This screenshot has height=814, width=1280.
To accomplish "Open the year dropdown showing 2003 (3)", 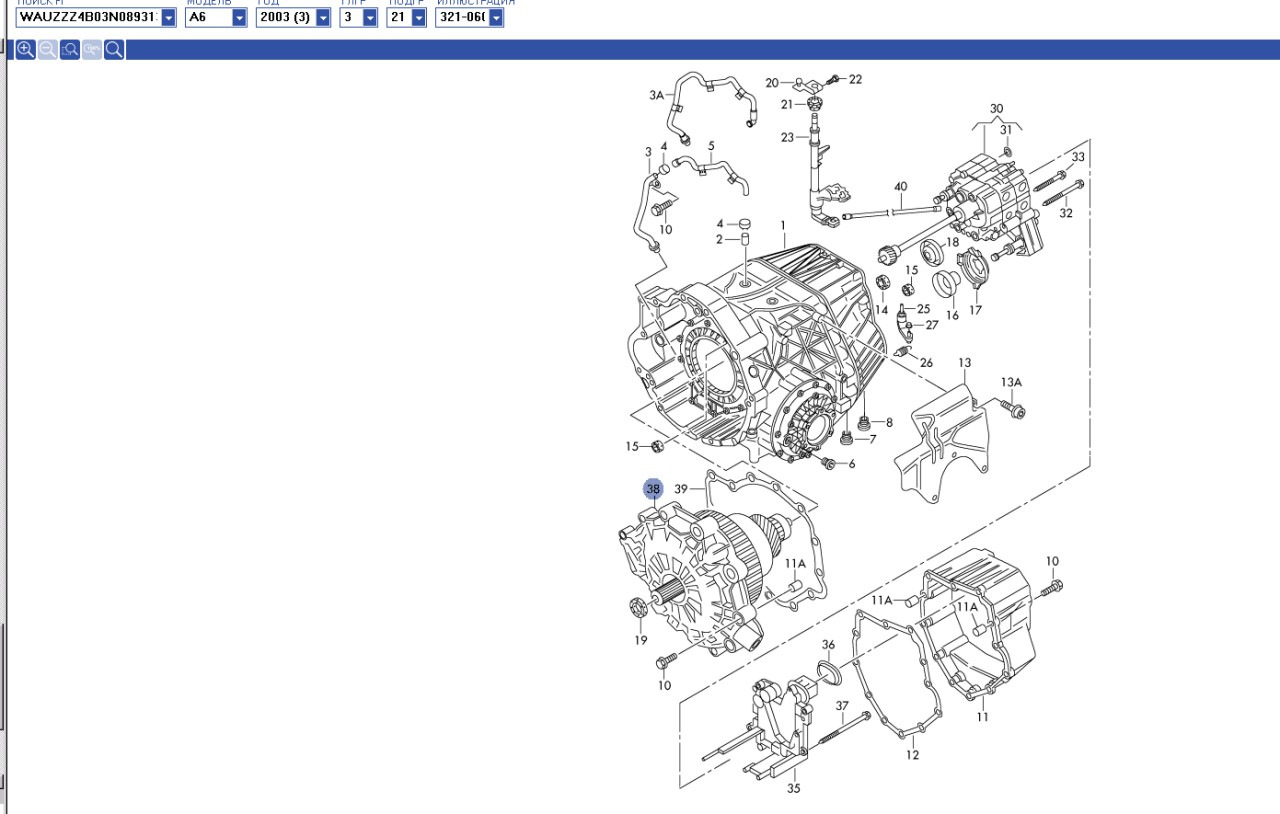I will click(x=322, y=18).
